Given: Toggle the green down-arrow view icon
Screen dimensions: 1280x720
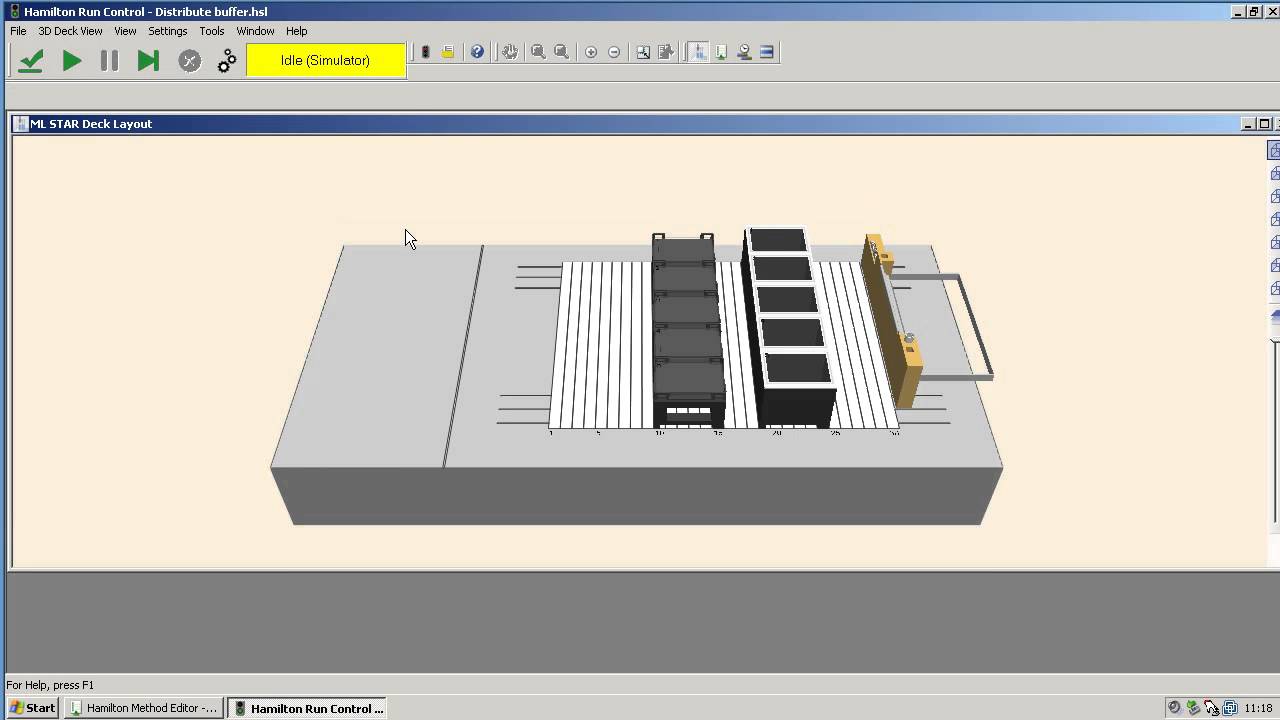Looking at the screenshot, I should point(721,52).
